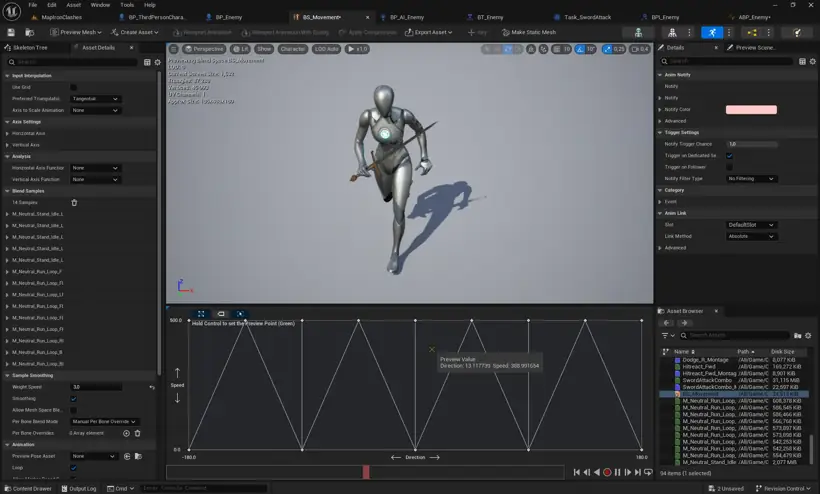Toggle the Lit view mode button
This screenshot has height=494, width=820.
tap(241, 49)
